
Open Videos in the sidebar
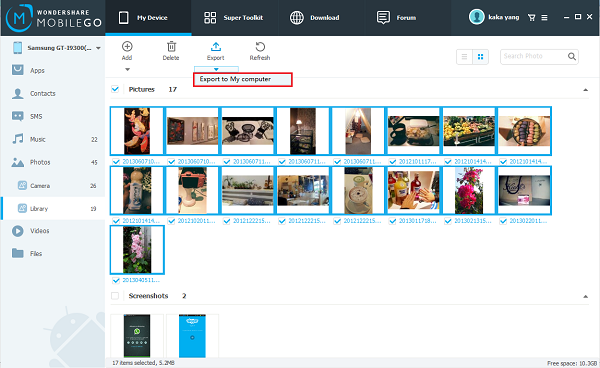point(52,231)
